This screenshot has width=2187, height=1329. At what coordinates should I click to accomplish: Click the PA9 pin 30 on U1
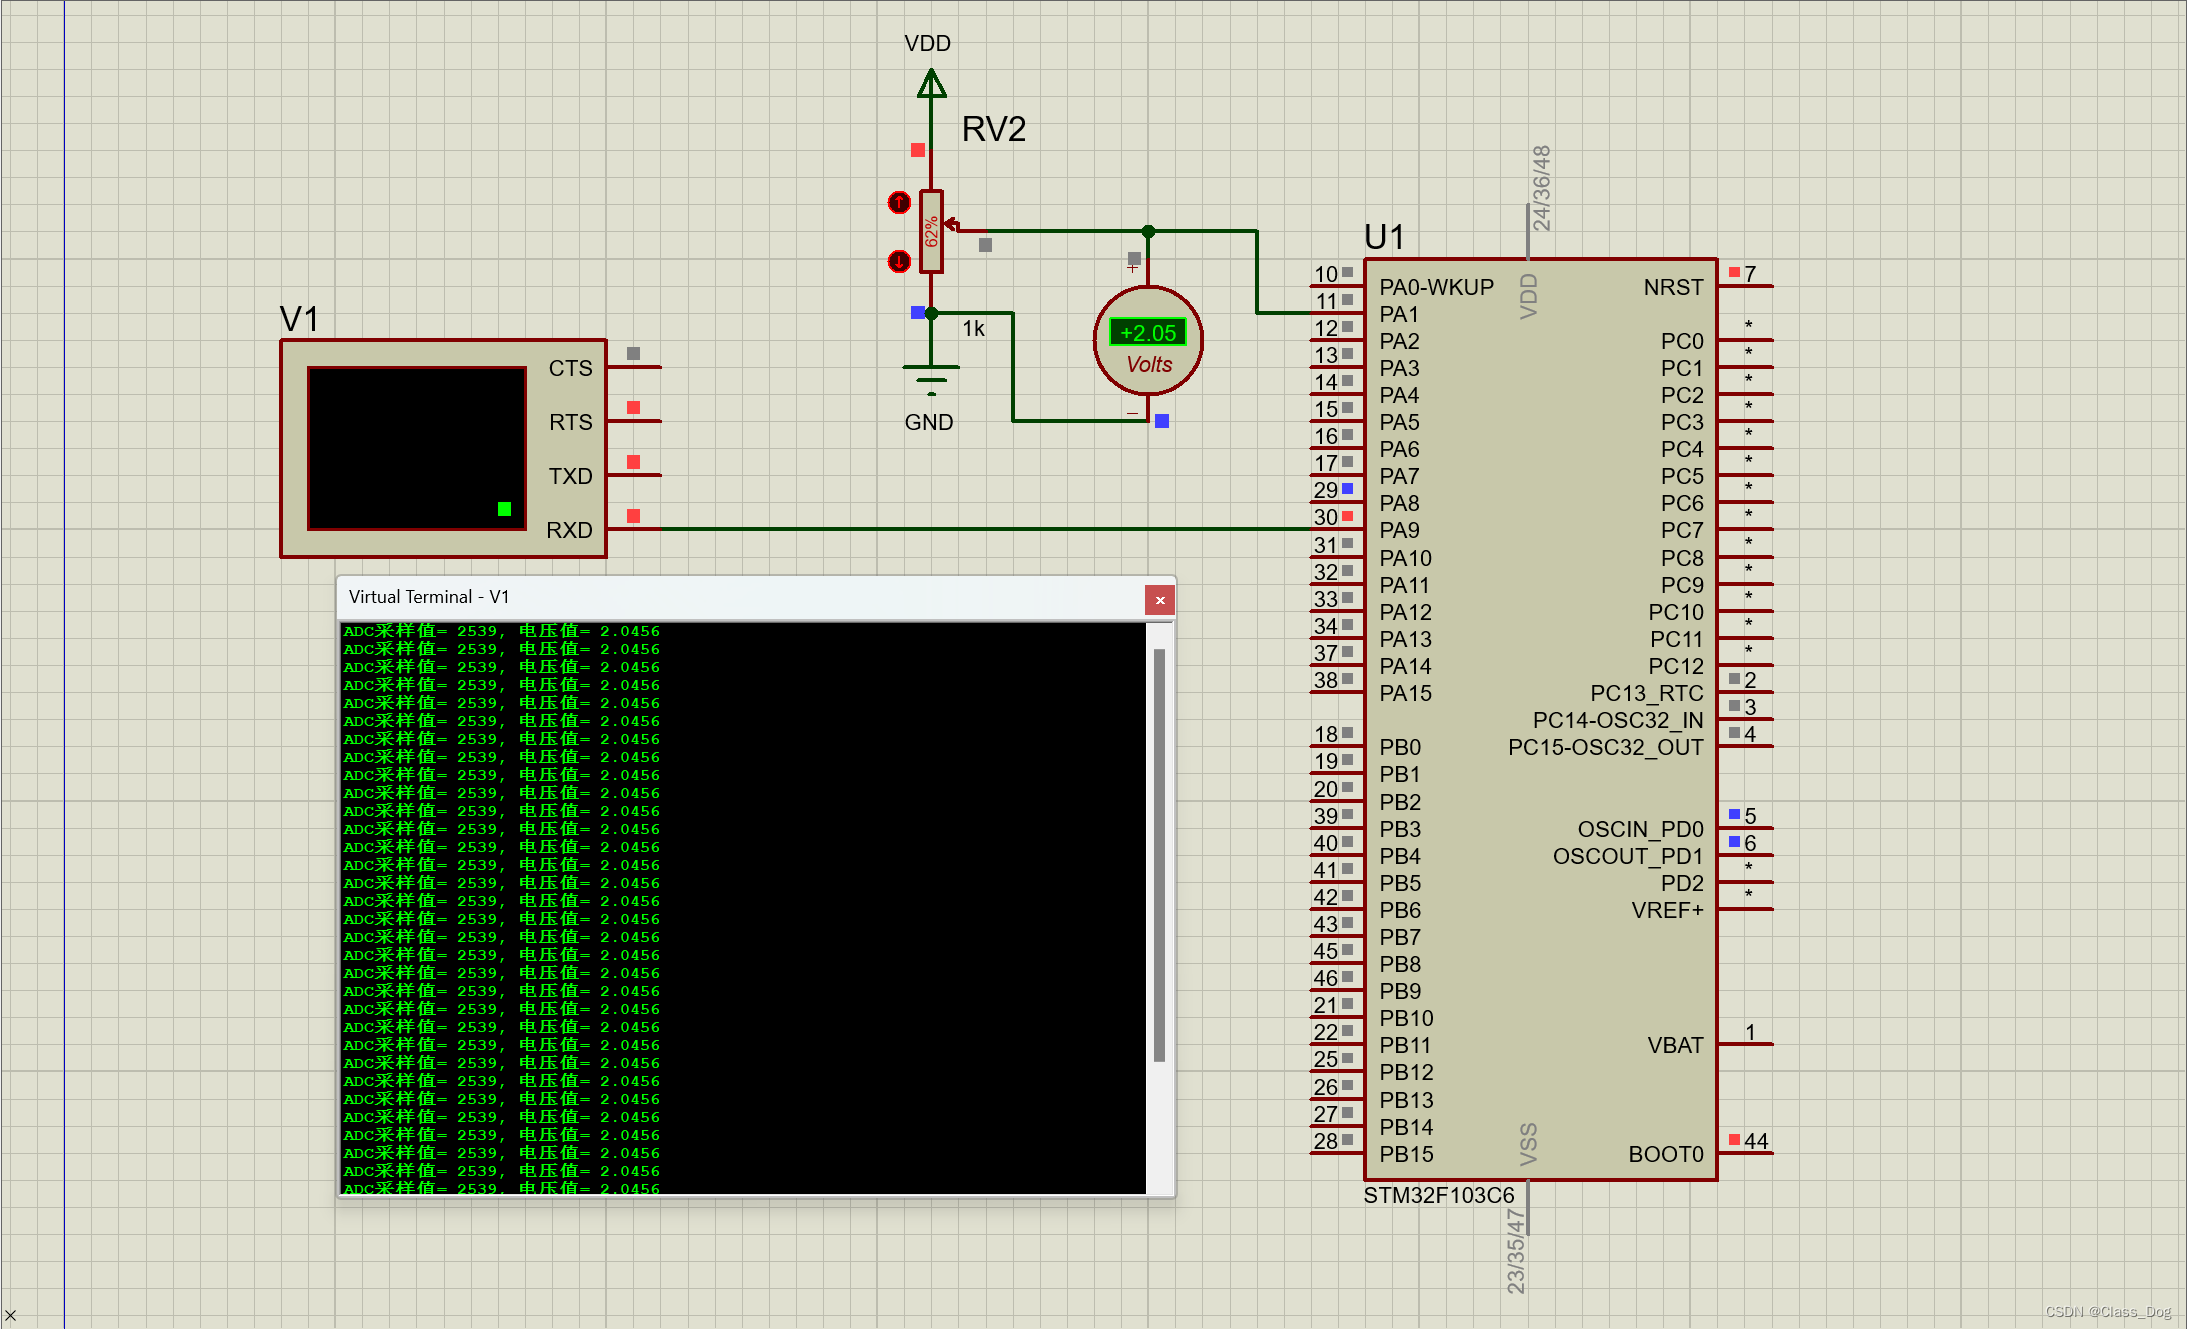(x=1338, y=529)
